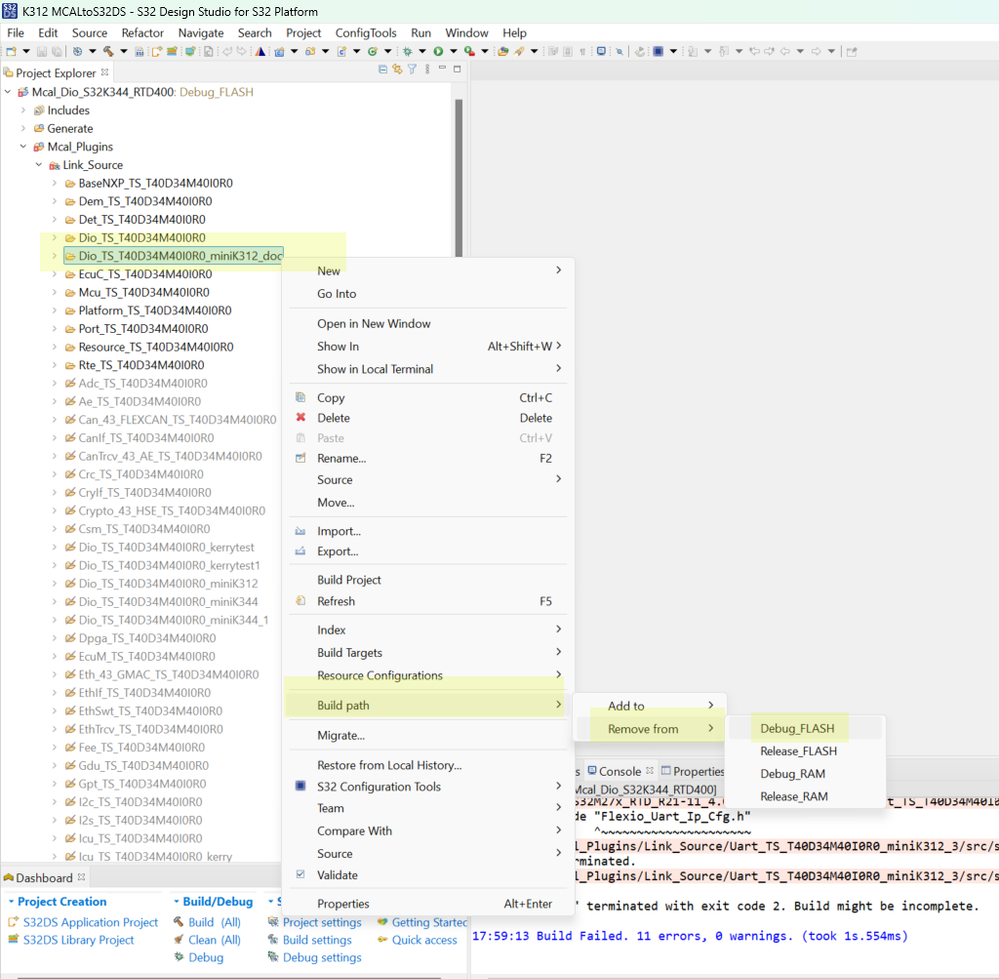Click the green Run toolbar icon
999x979 pixels.
pyautogui.click(x=438, y=52)
